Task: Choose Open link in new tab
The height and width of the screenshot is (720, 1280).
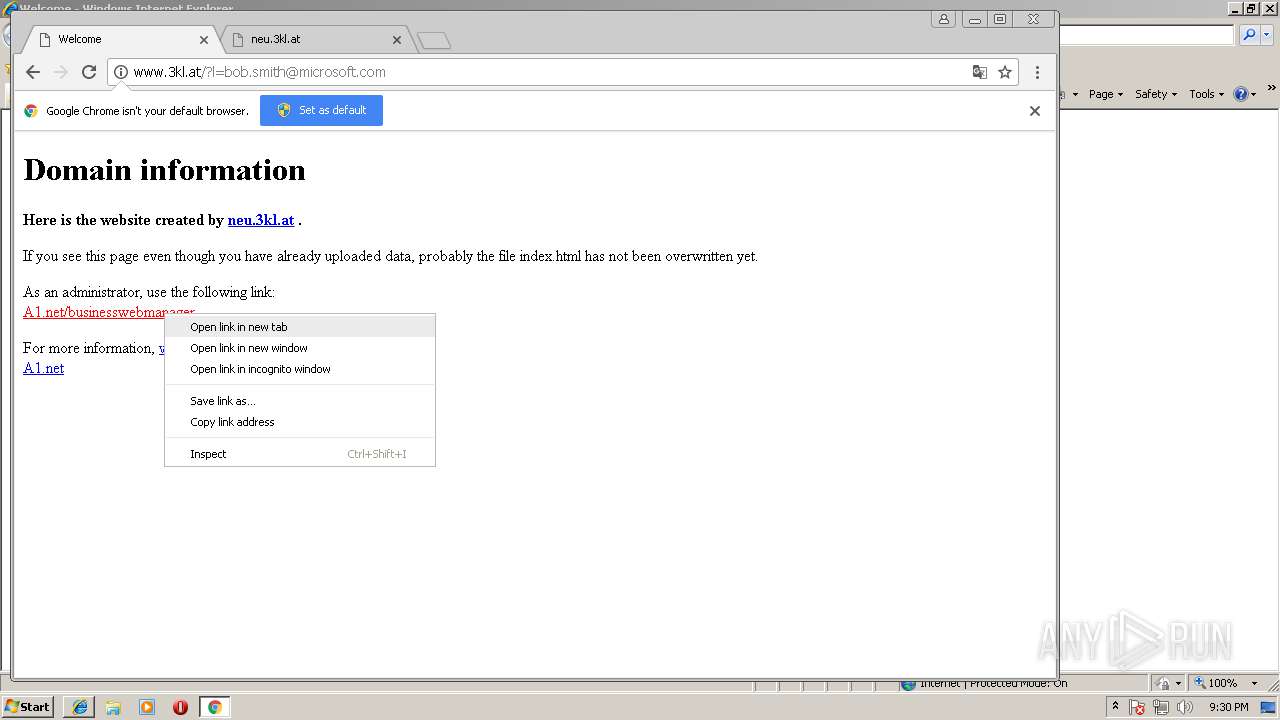Action: click(x=300, y=327)
